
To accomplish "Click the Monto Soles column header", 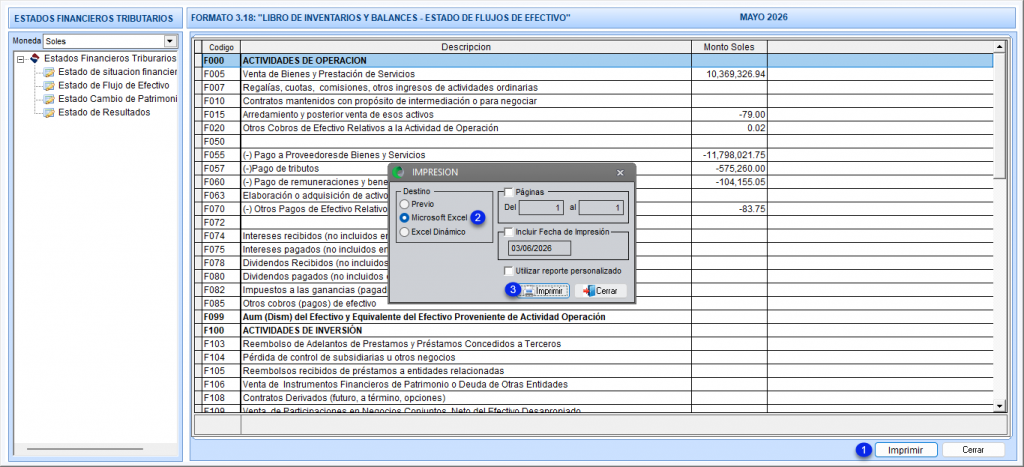I will click(729, 47).
